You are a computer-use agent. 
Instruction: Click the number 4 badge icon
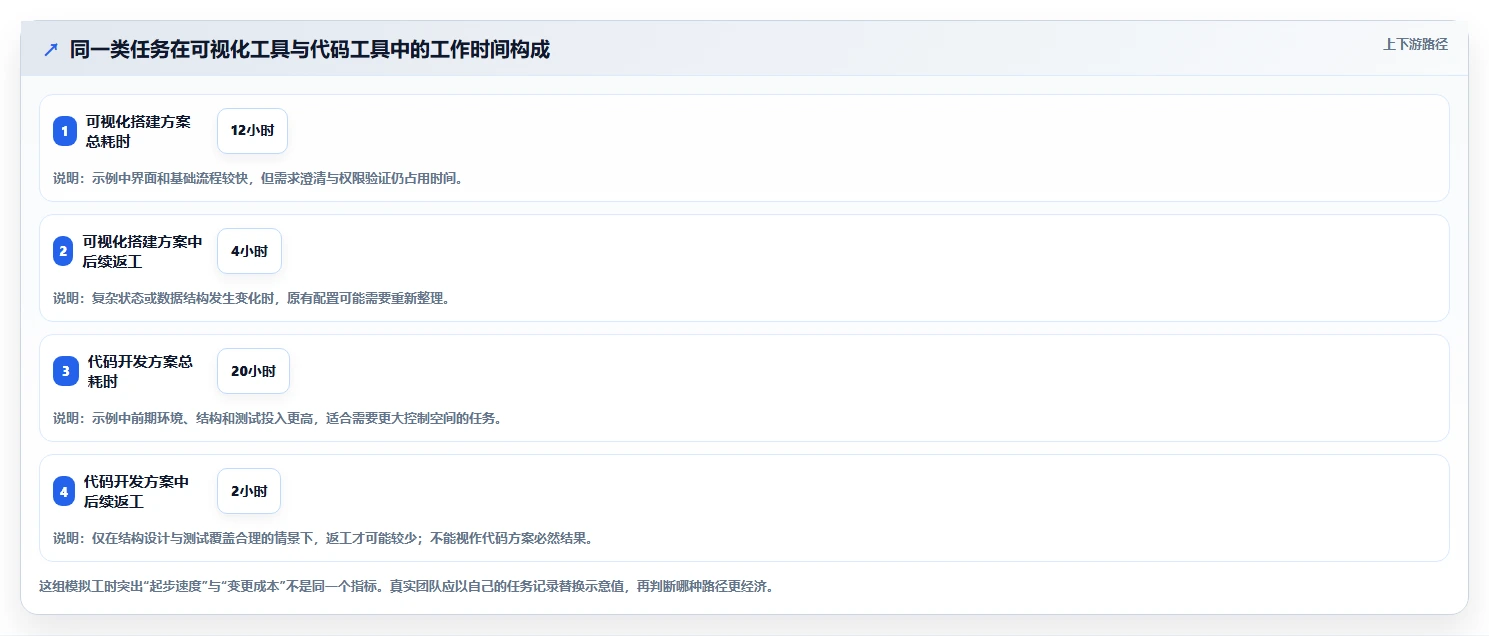coord(64,491)
